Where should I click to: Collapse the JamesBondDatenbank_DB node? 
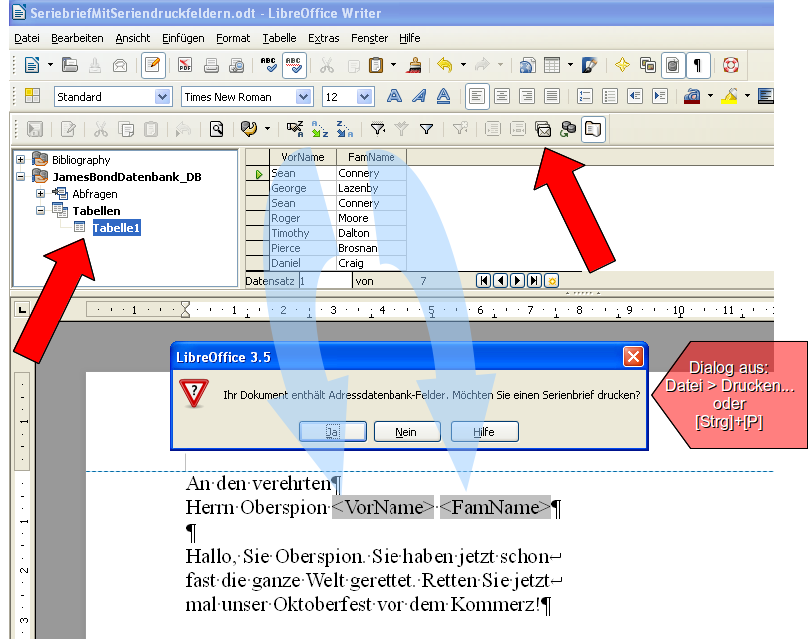(x=20, y=177)
